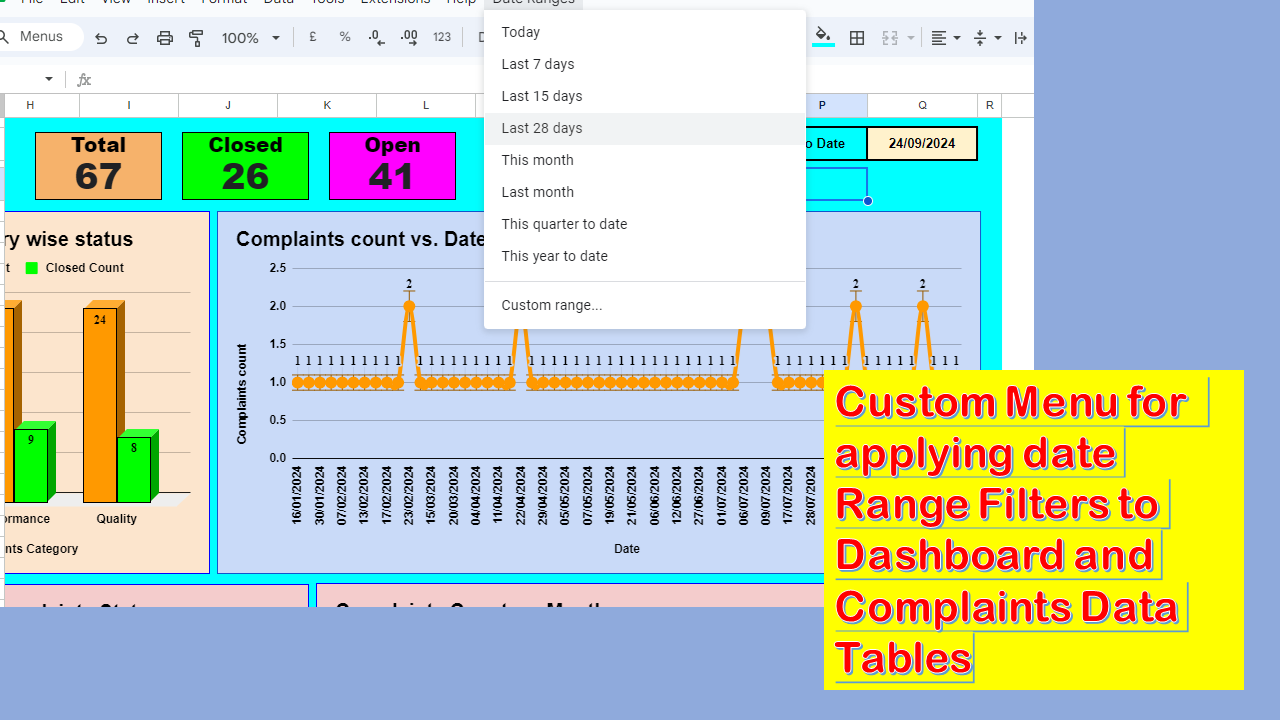Image resolution: width=1280 pixels, height=720 pixels.
Task: Select Today from the date range menu
Action: tap(645, 32)
